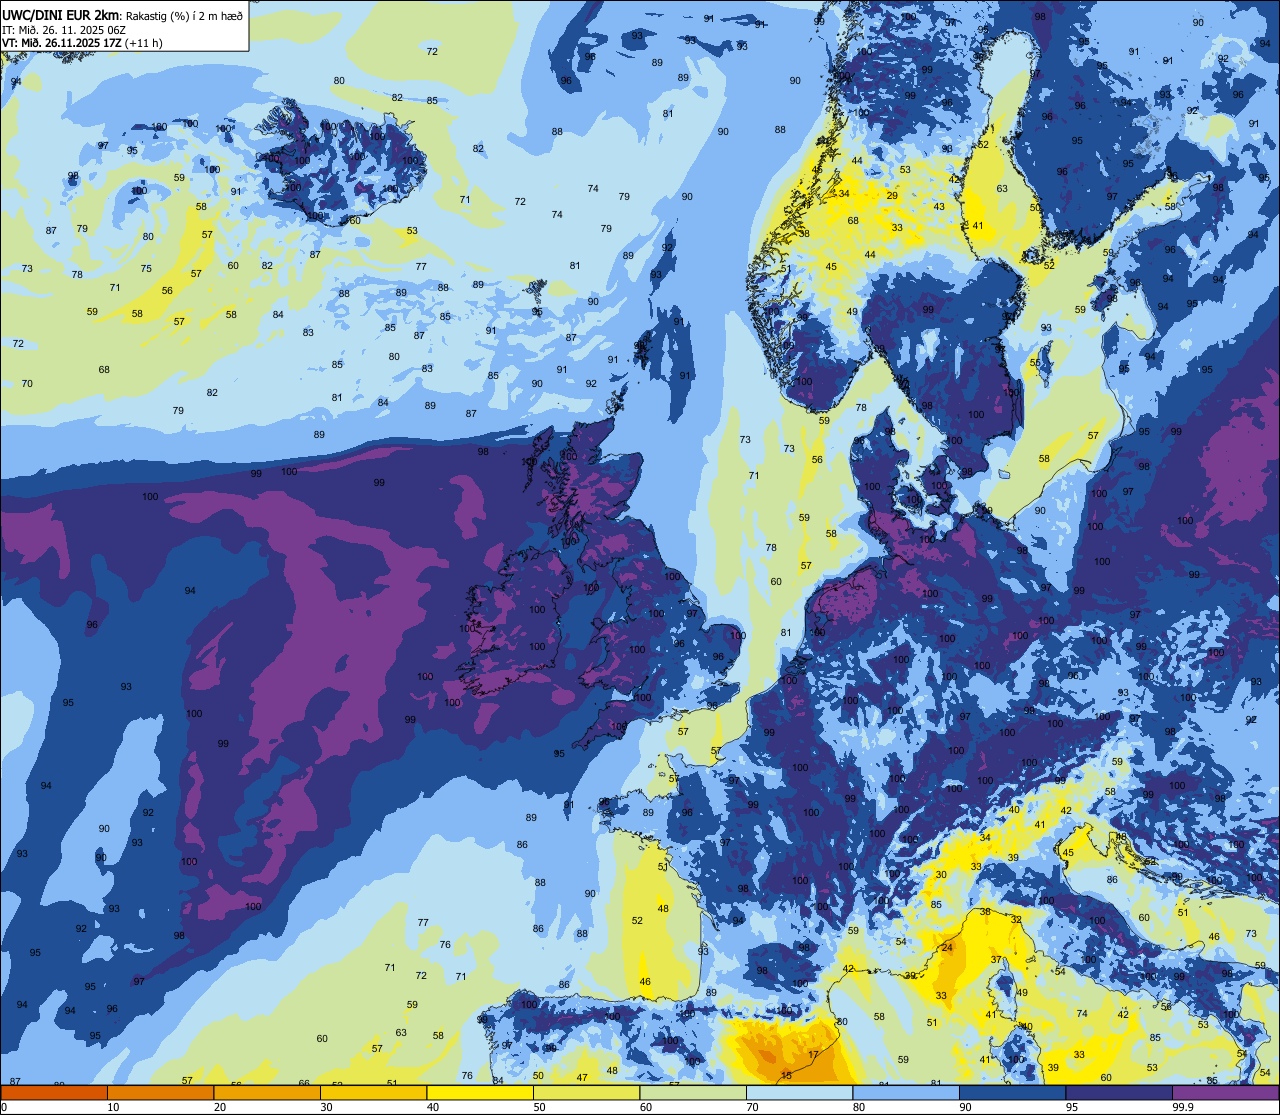Click the 80–90 light blue legend swatch

click(x=906, y=1093)
